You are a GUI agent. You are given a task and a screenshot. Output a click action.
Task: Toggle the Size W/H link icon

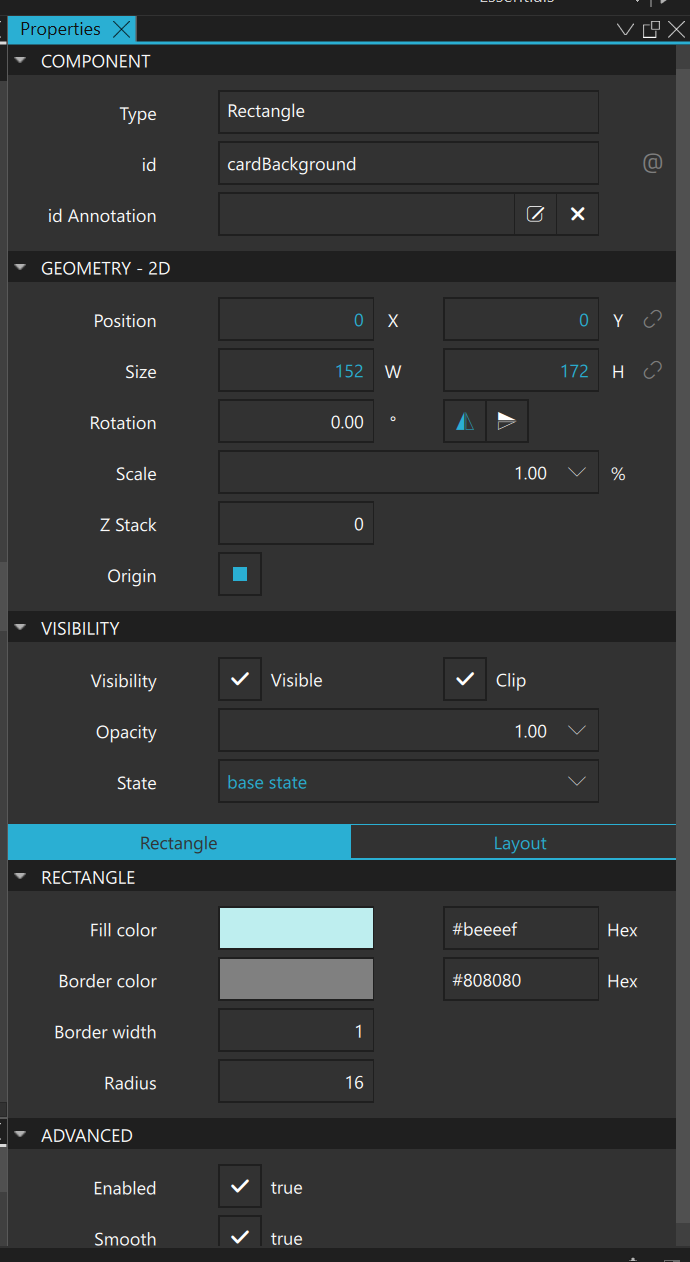(x=652, y=371)
